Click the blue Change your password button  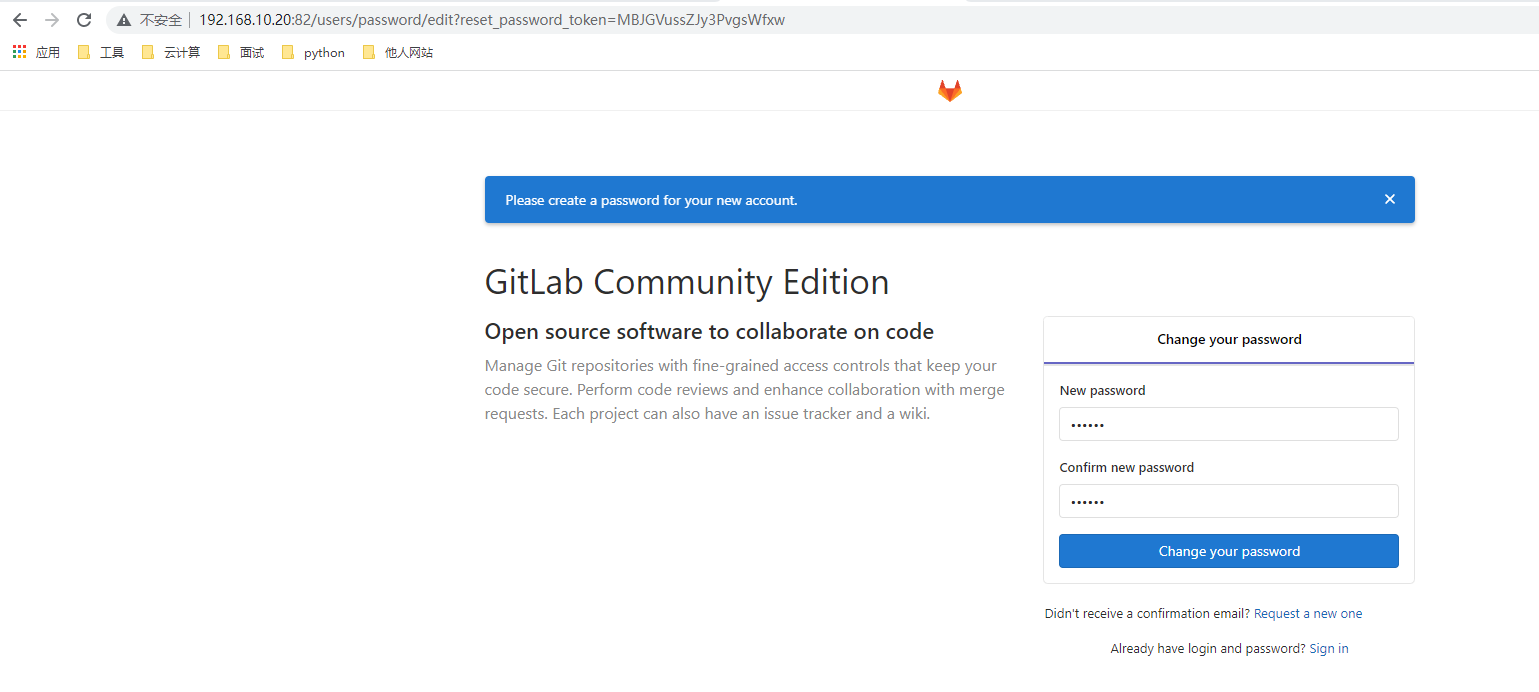coord(1229,551)
